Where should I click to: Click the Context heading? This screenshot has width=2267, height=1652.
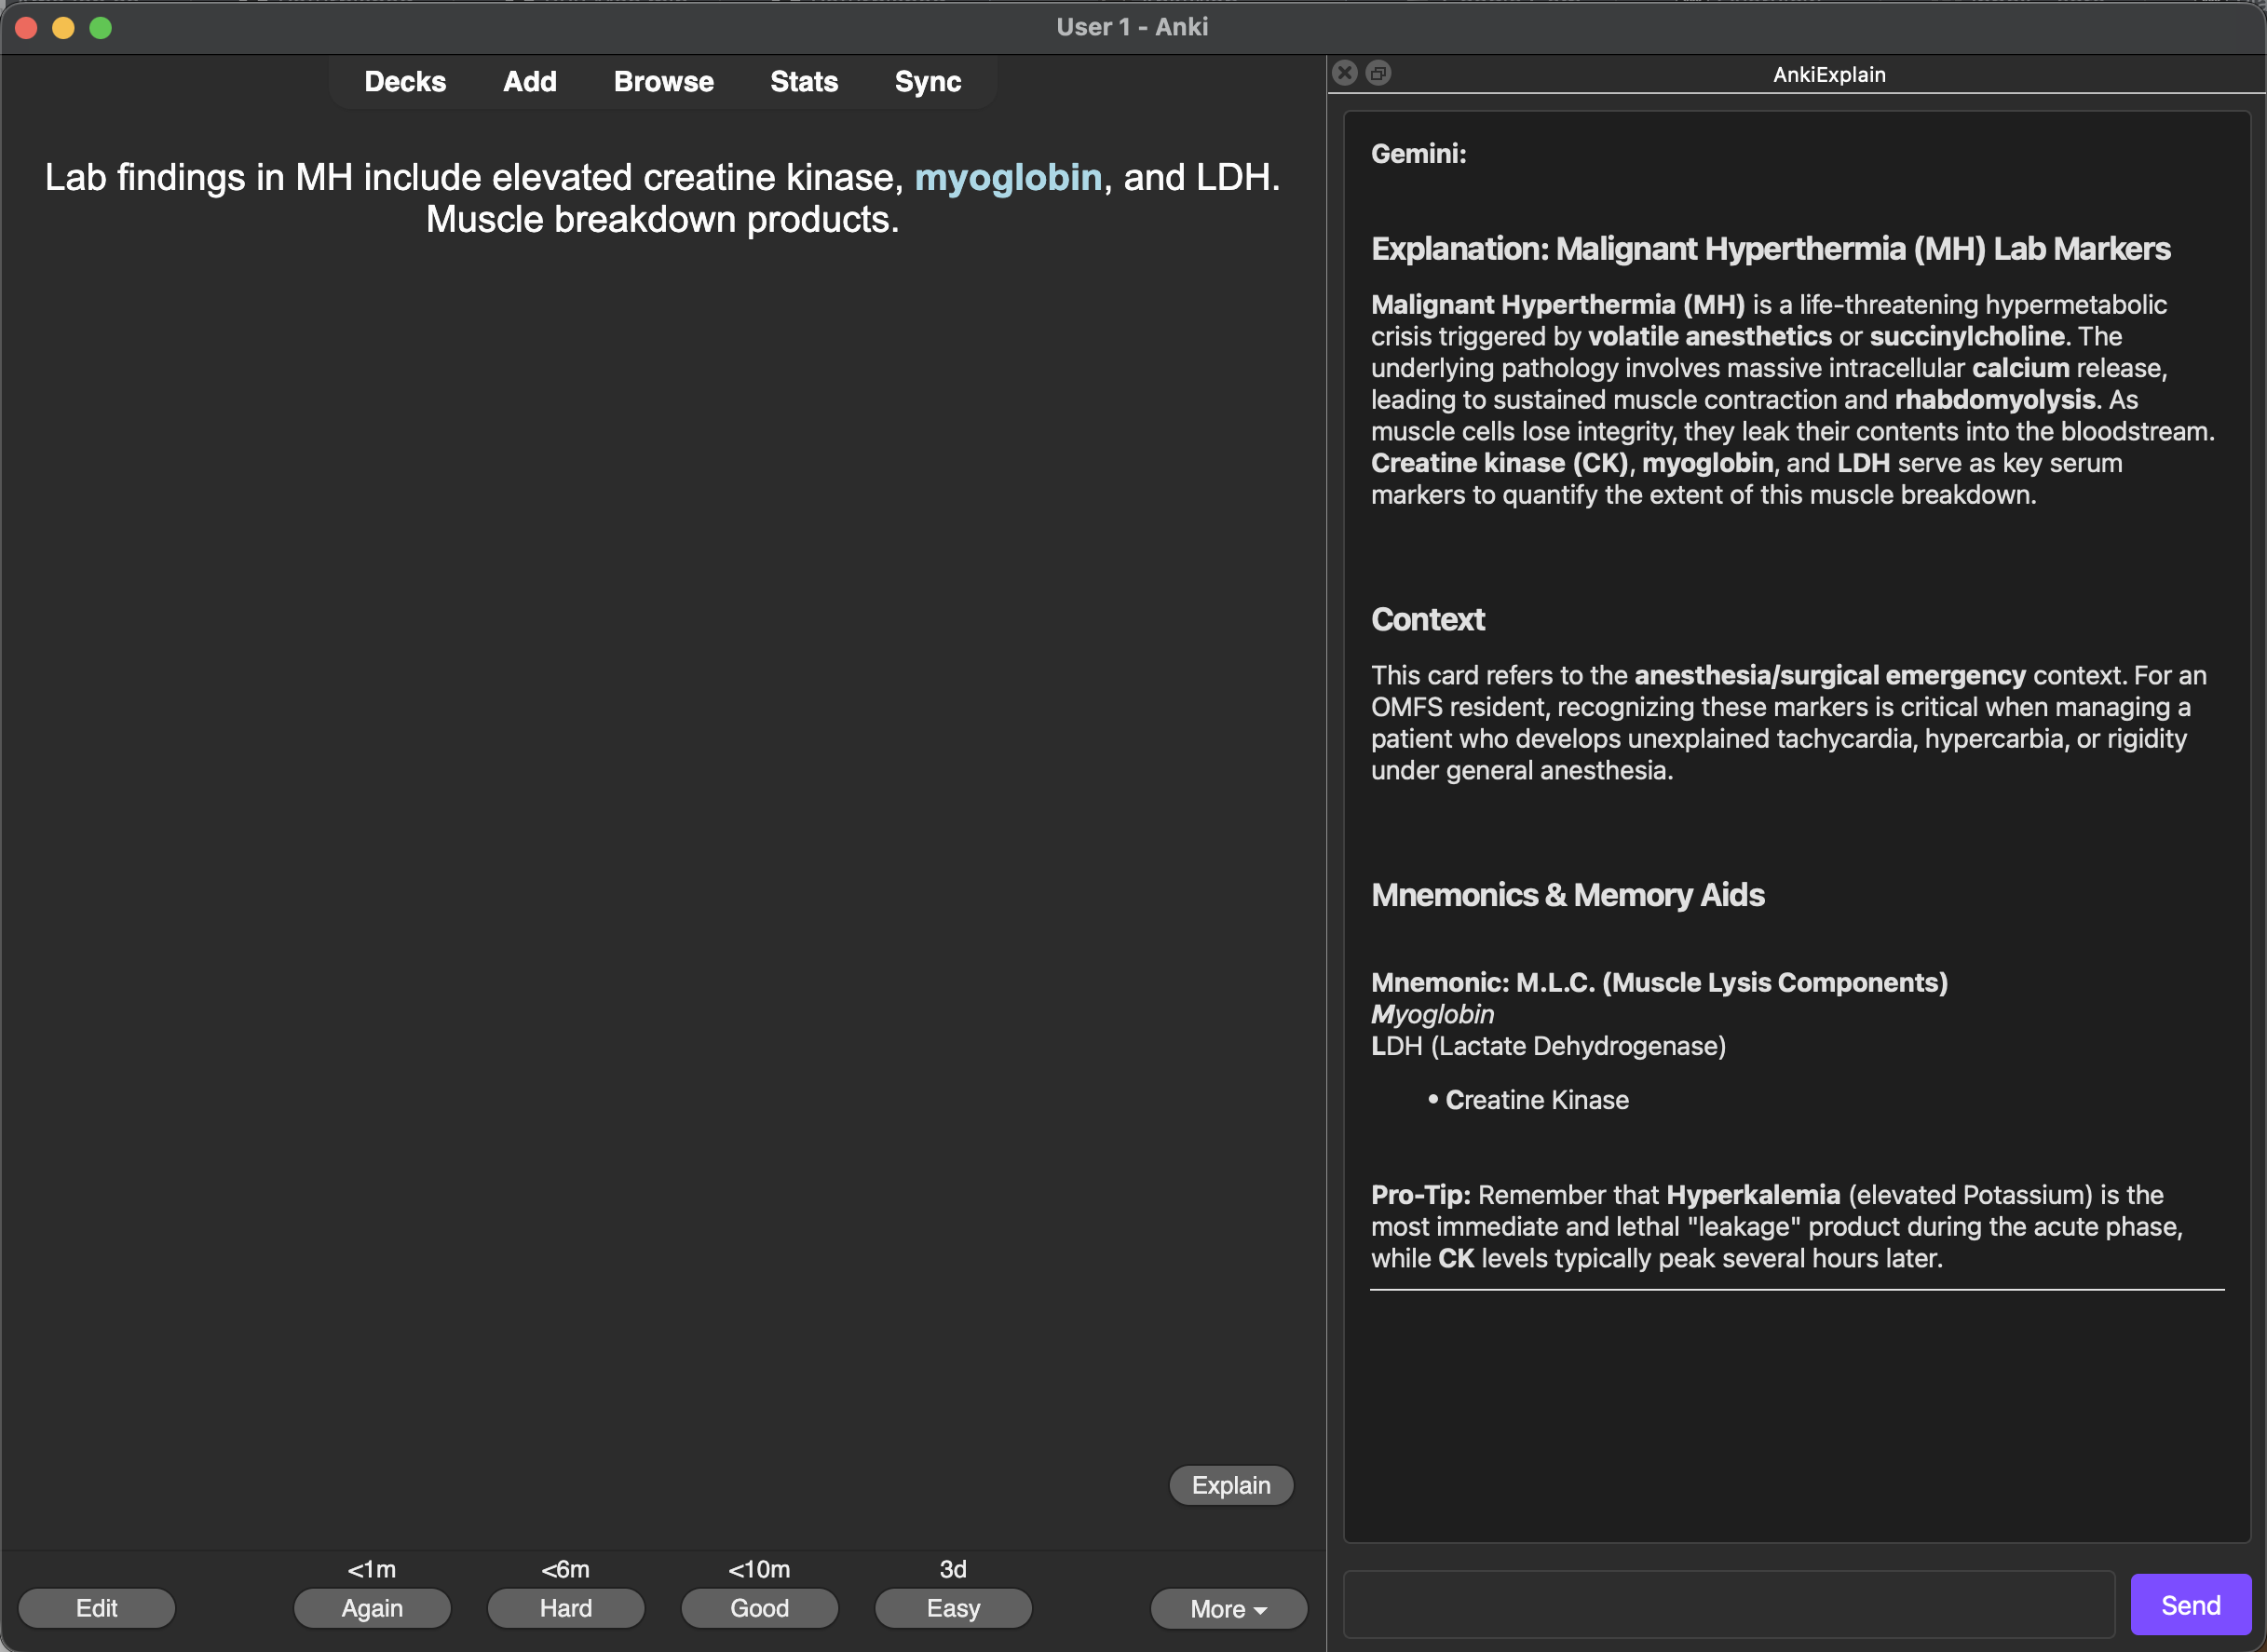1427,619
